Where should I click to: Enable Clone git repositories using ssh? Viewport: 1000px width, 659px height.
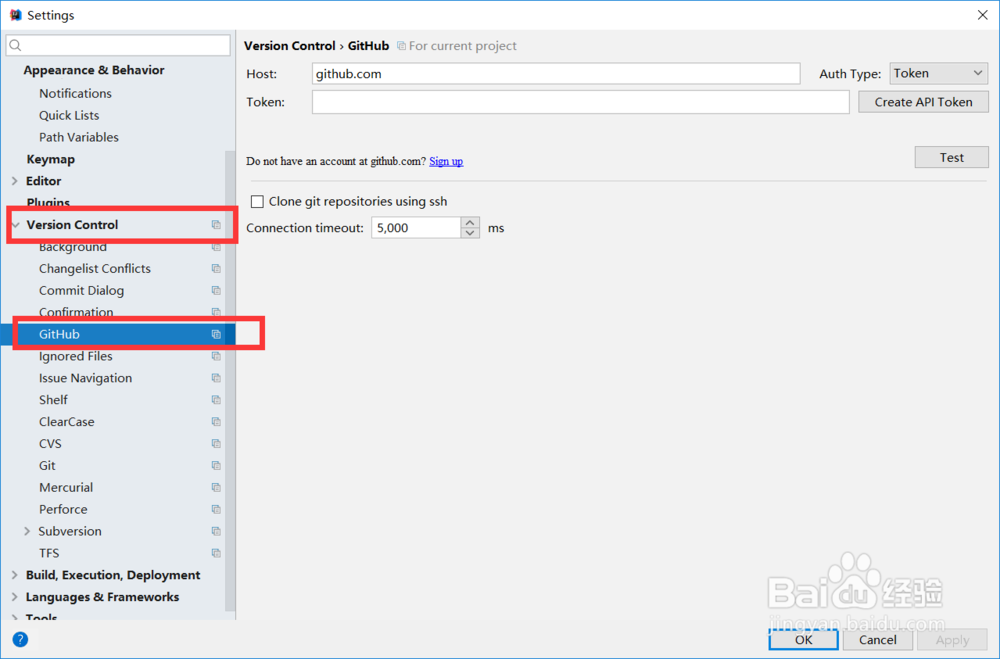(x=257, y=202)
